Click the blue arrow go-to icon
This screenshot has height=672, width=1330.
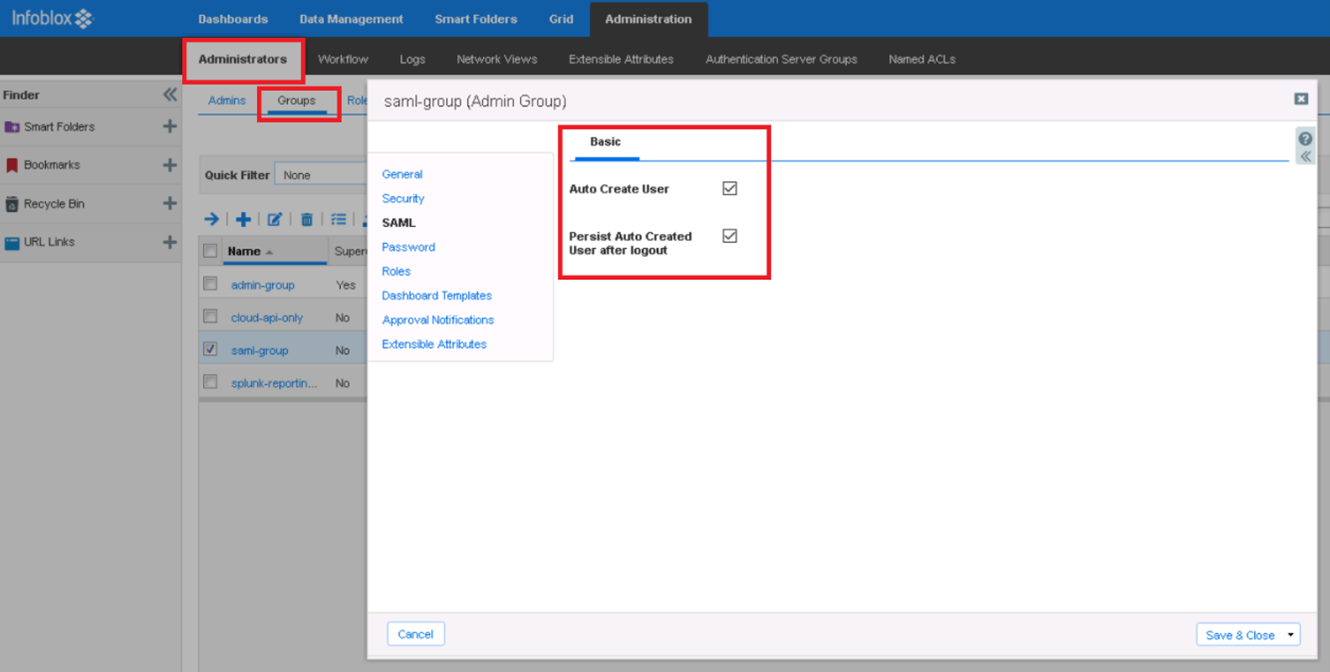(211, 219)
